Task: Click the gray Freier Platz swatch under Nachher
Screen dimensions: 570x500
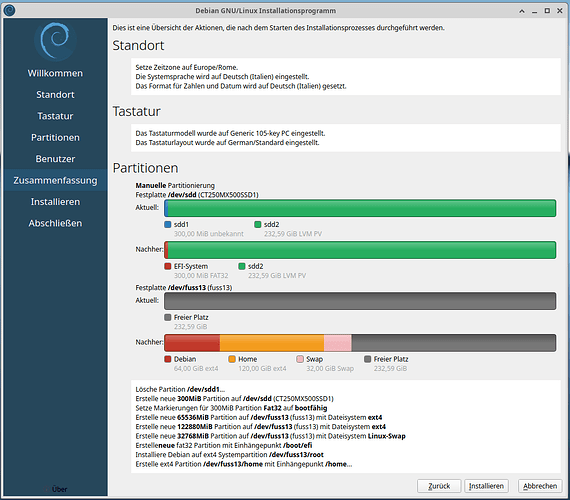Action: tap(368, 359)
